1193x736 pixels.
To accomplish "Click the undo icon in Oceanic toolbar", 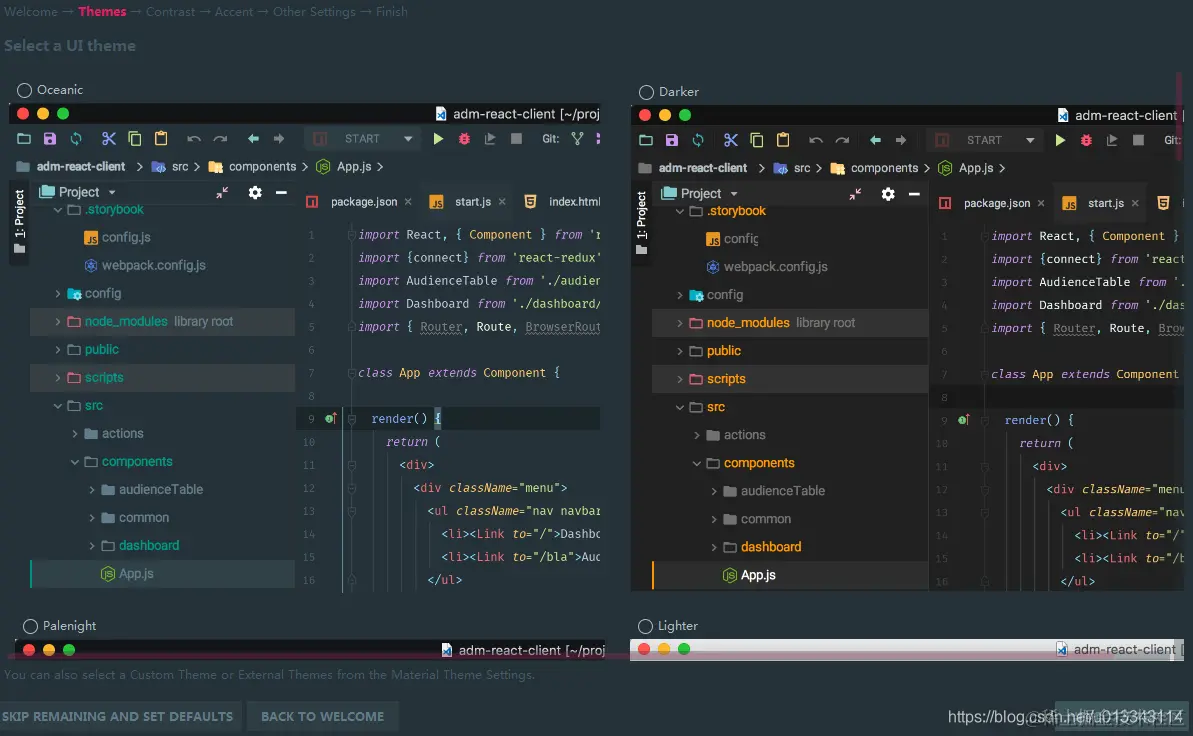I will [x=194, y=139].
